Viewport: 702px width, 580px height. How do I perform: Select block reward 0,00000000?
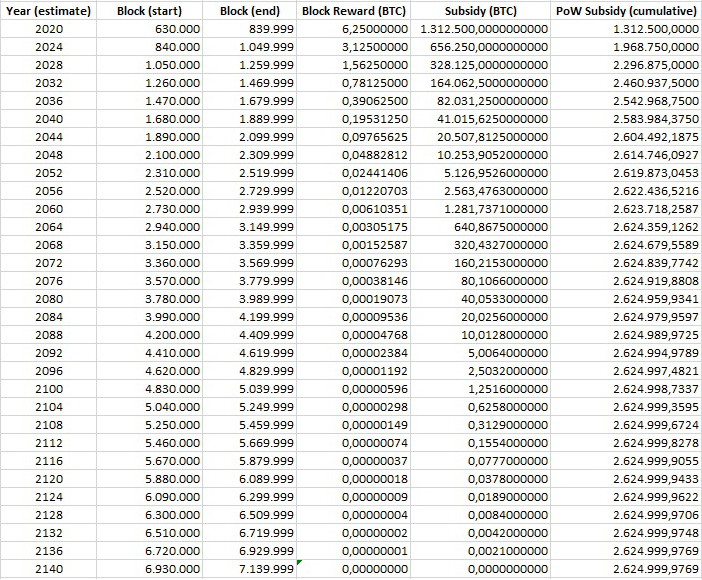[x=354, y=569]
